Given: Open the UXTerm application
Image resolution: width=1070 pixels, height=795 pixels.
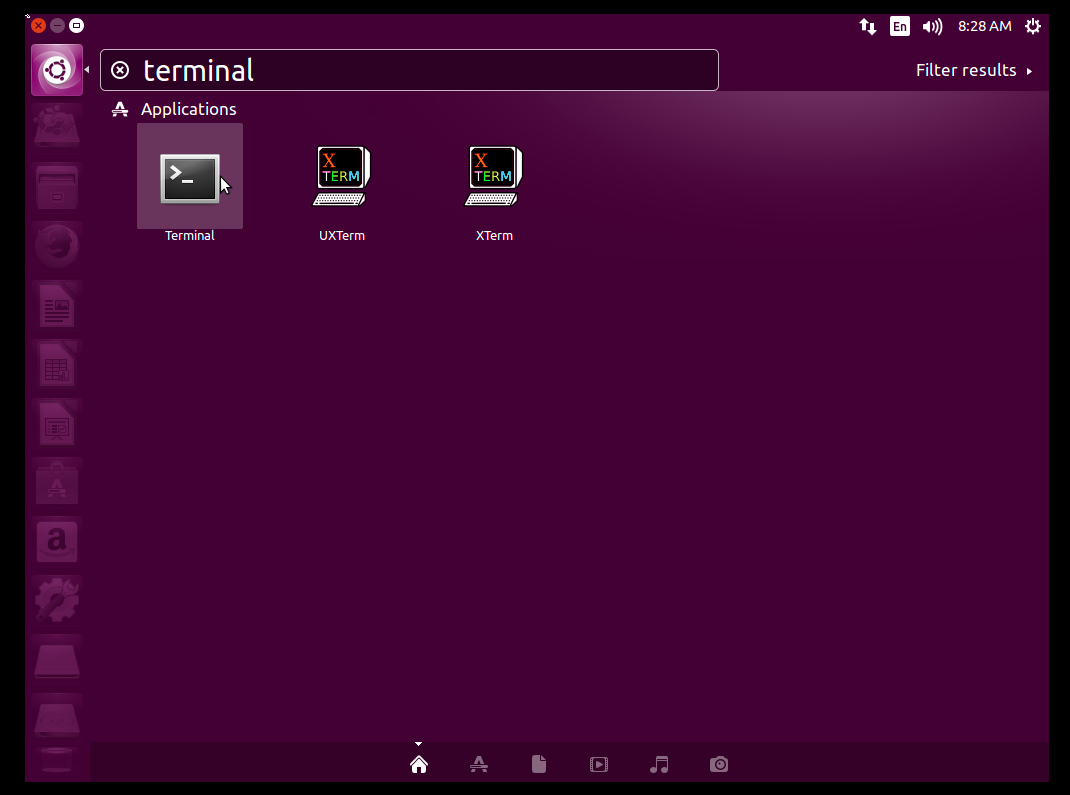Looking at the screenshot, I should click(x=341, y=176).
